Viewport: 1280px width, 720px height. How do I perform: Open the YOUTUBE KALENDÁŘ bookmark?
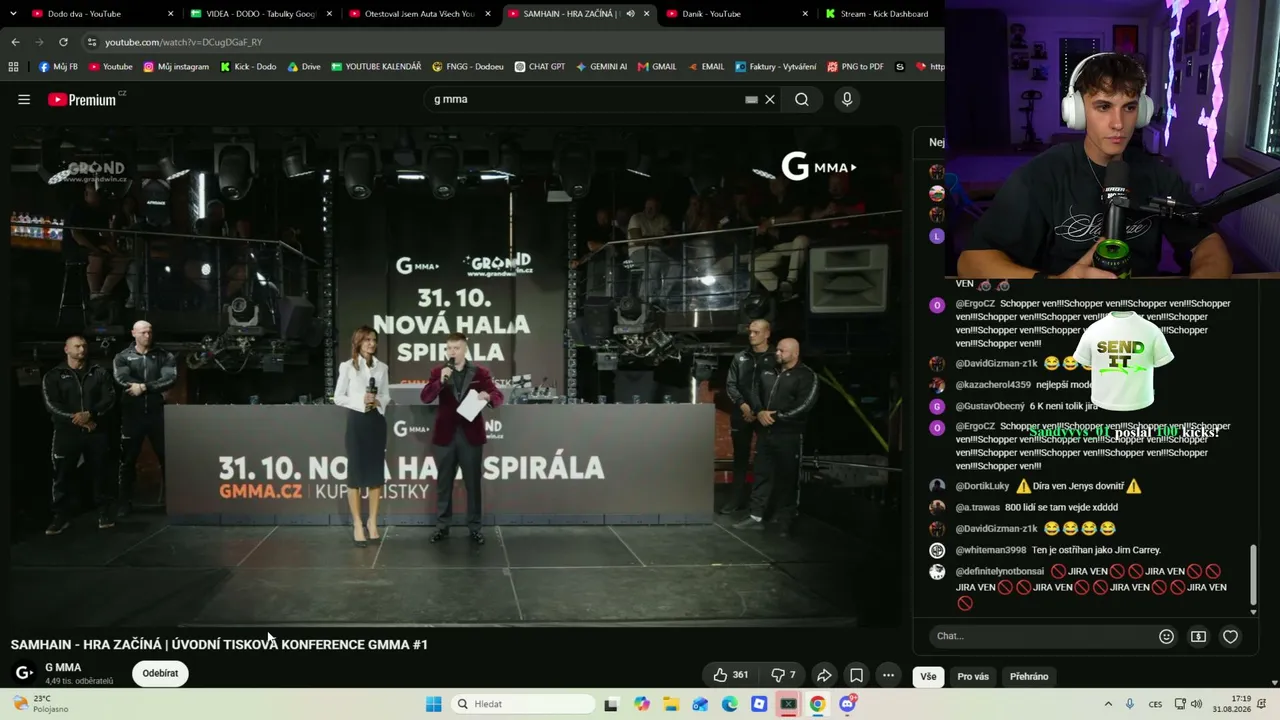(376, 67)
